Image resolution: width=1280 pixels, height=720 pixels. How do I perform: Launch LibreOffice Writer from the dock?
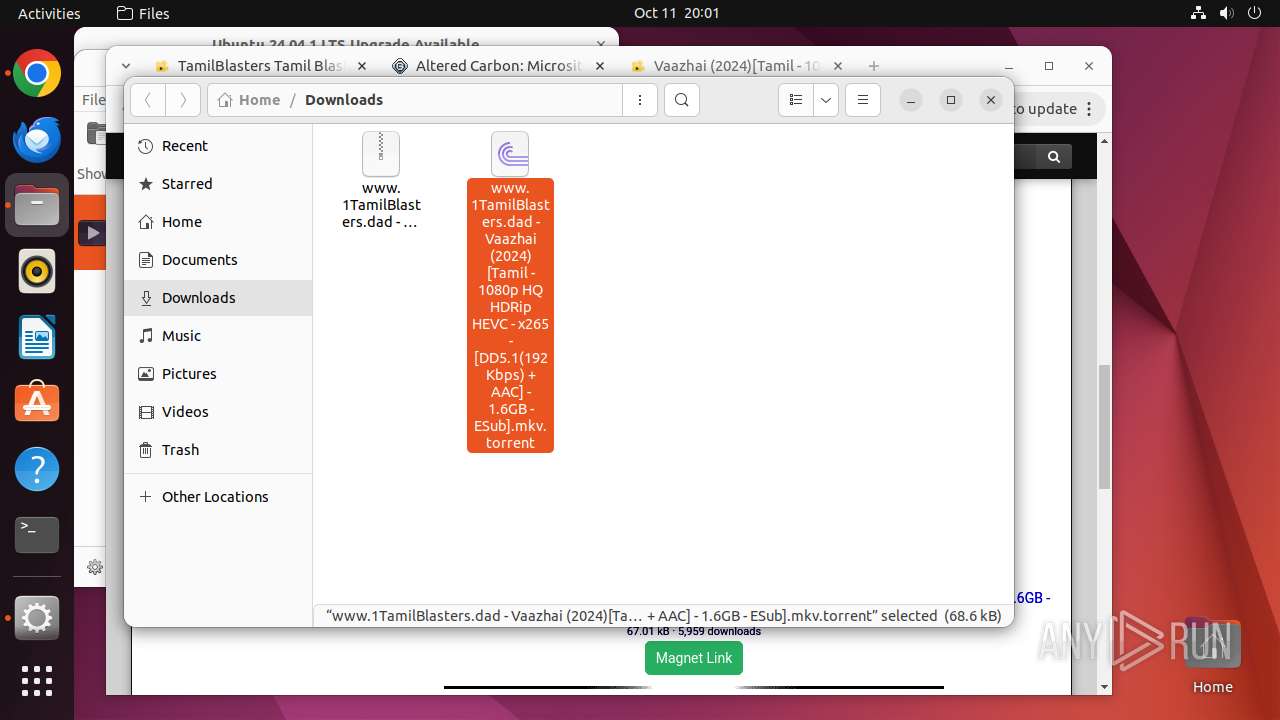click(37, 337)
